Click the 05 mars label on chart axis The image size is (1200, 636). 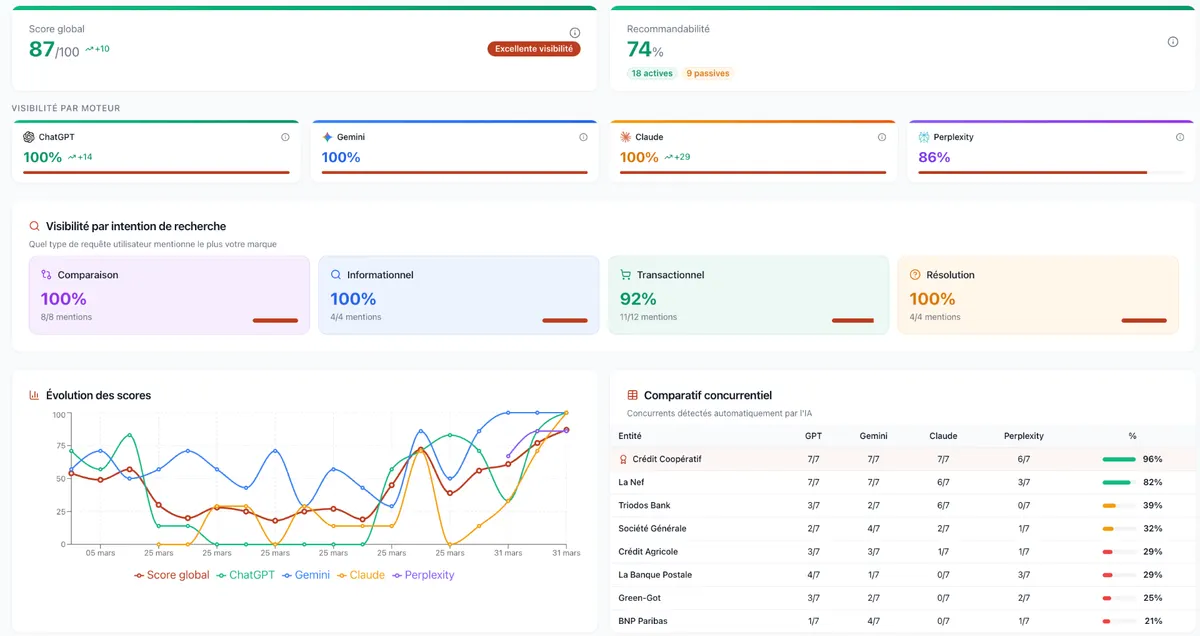(100, 552)
